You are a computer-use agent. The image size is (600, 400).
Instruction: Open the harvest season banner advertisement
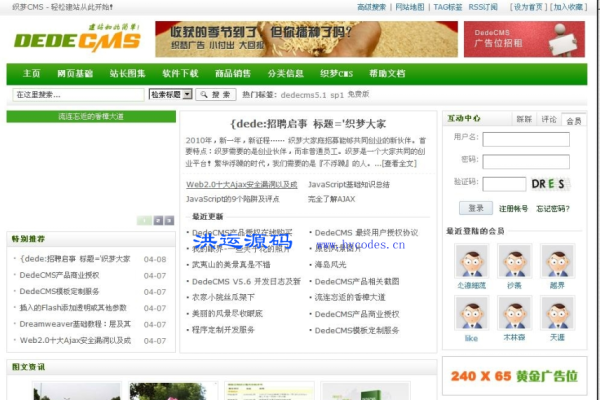click(306, 39)
